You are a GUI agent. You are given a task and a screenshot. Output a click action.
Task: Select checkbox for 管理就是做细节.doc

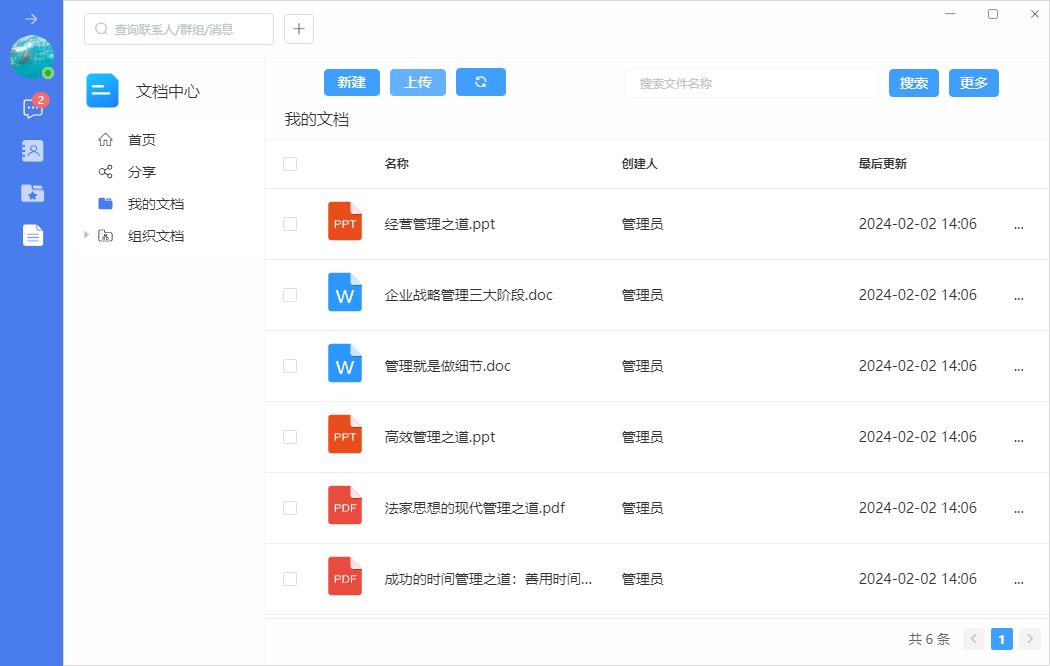290,366
